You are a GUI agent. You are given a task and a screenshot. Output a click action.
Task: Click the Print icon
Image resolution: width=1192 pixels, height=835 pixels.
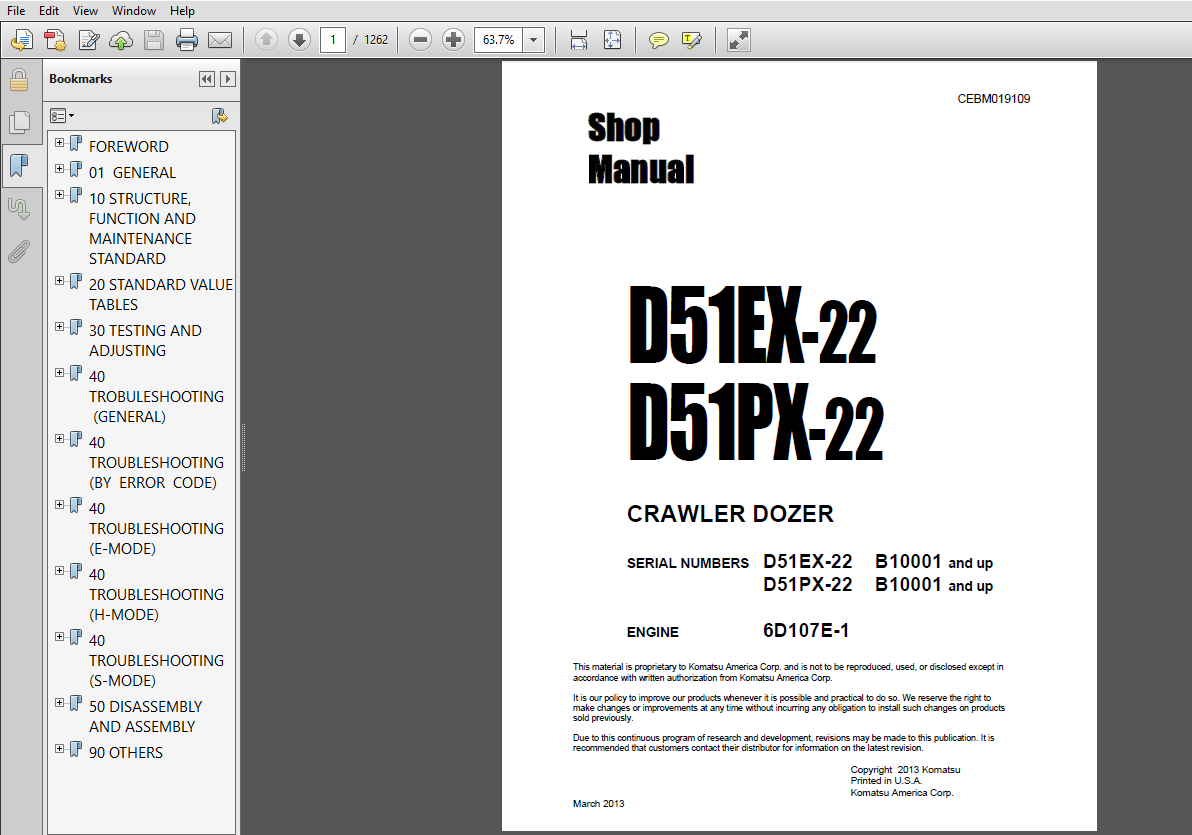pos(186,40)
